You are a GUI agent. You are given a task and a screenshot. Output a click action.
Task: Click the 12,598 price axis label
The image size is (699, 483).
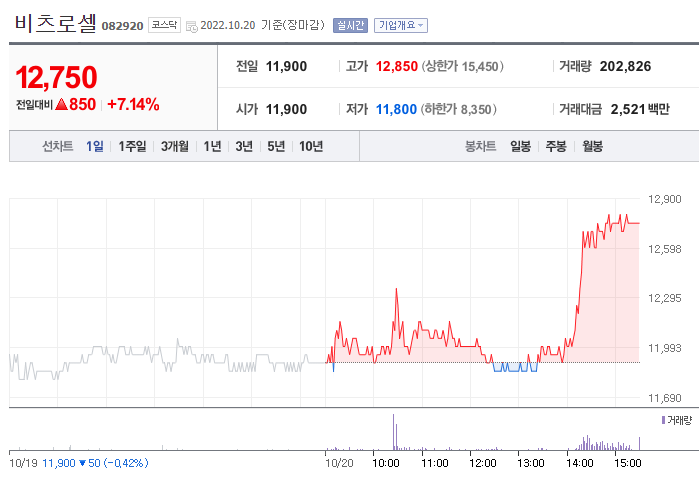coord(664,249)
